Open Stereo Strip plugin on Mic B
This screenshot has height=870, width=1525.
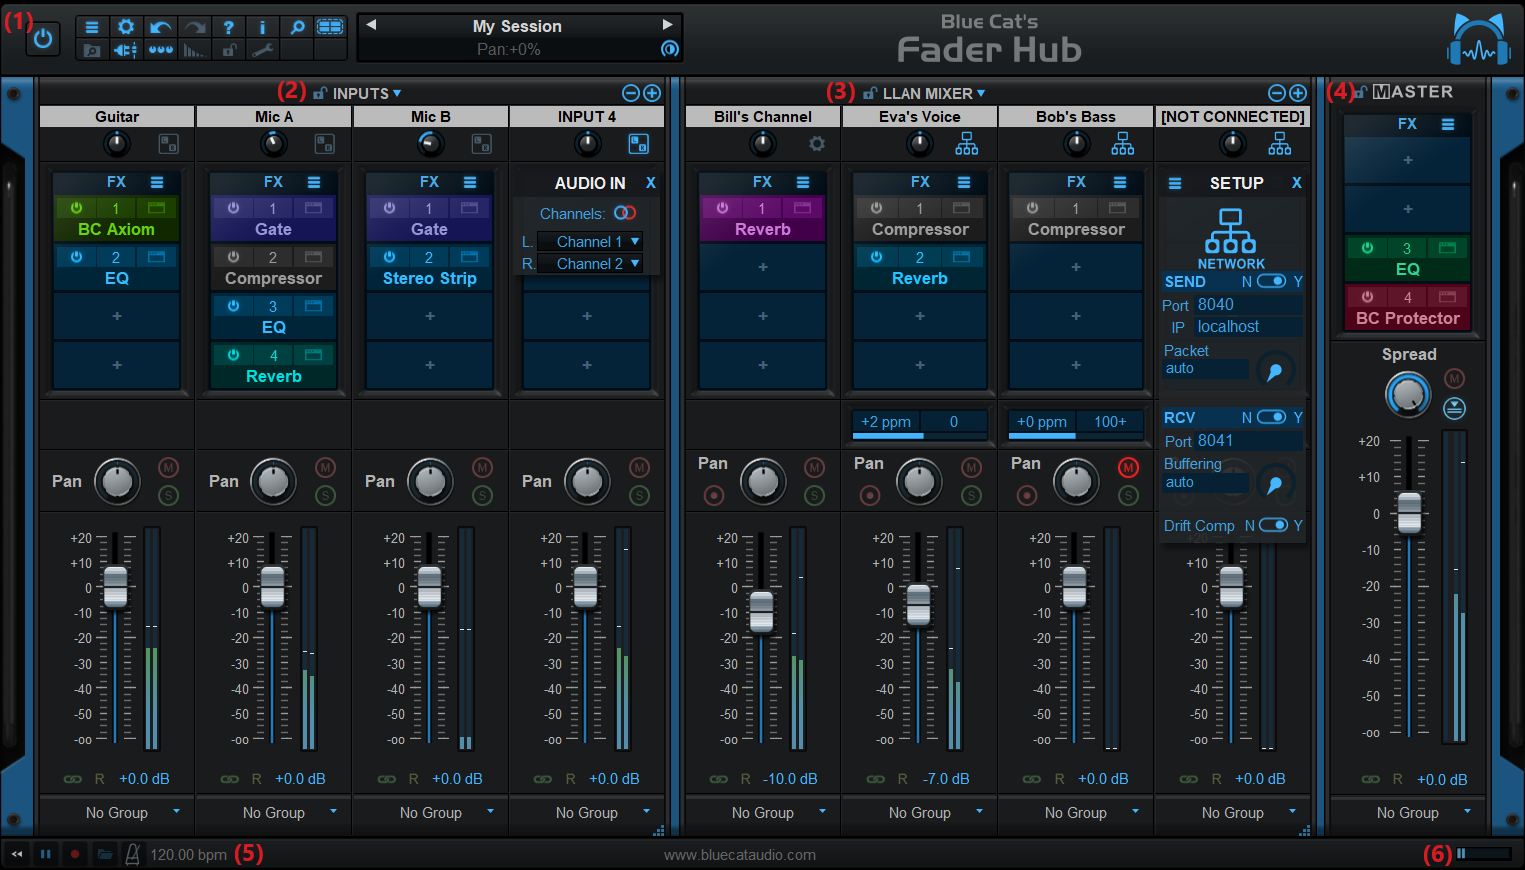click(430, 278)
